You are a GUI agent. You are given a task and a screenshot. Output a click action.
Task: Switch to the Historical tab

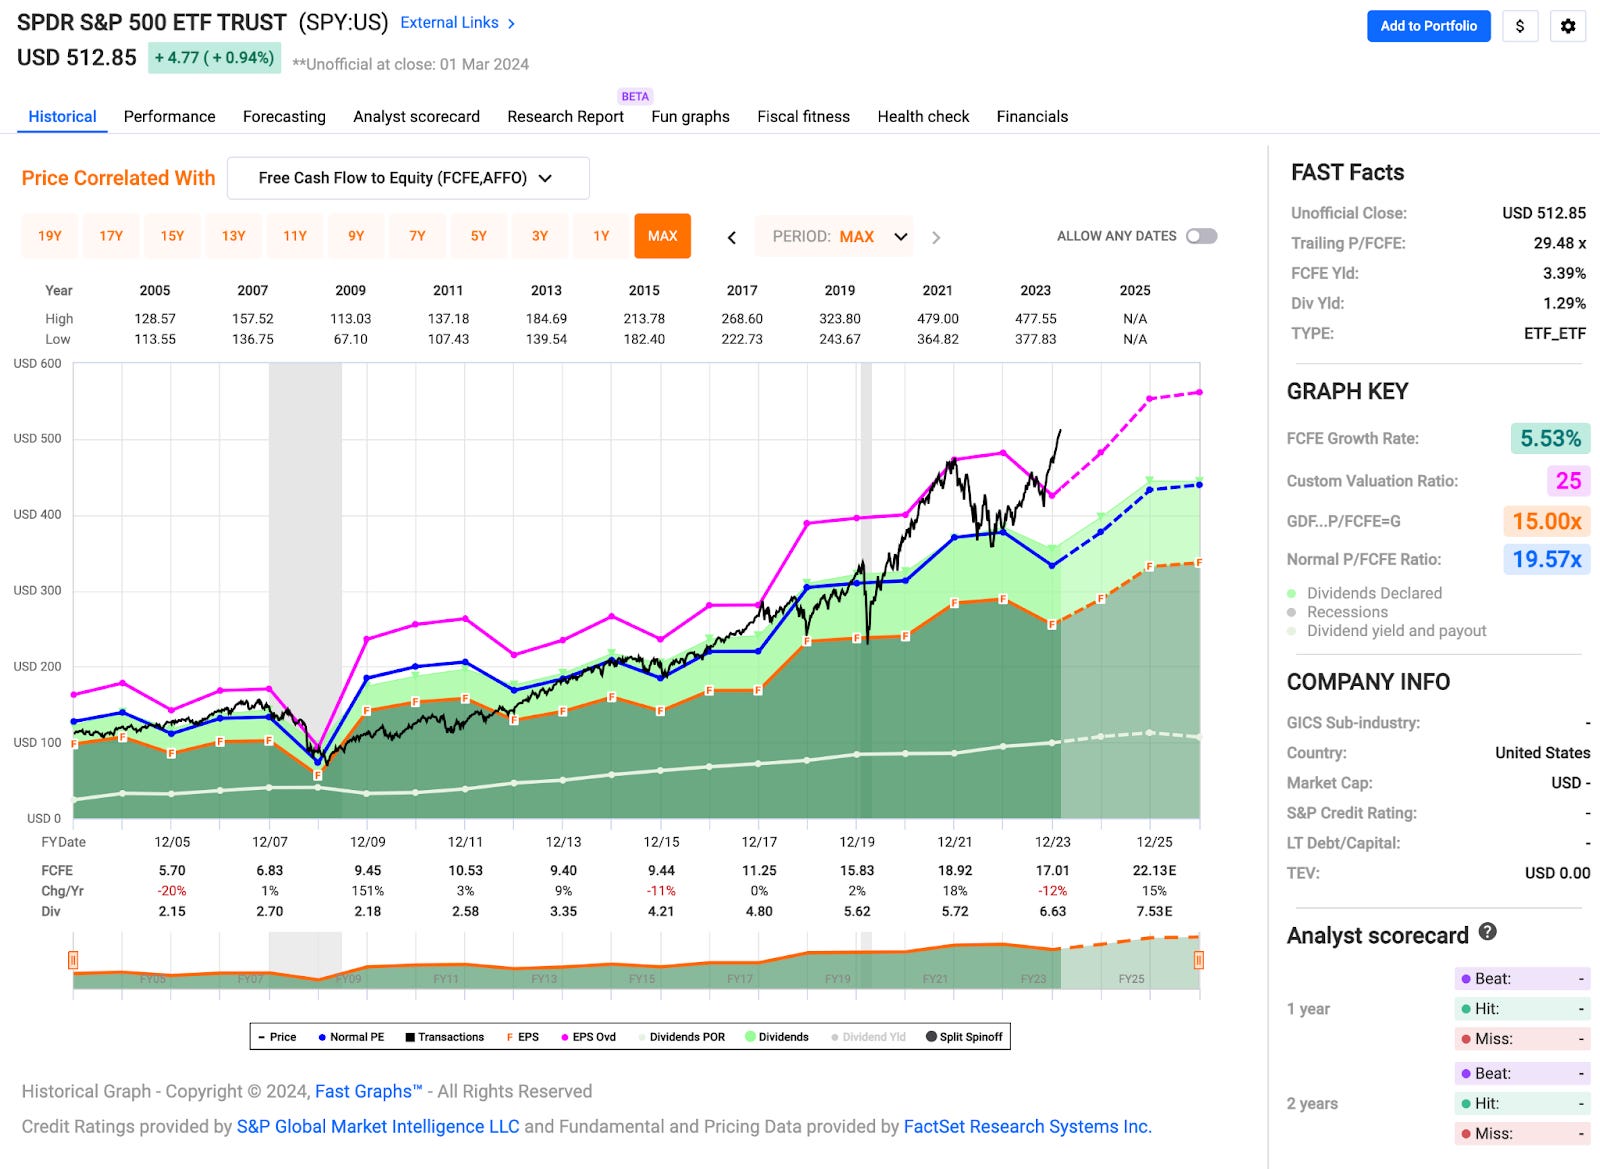[62, 116]
